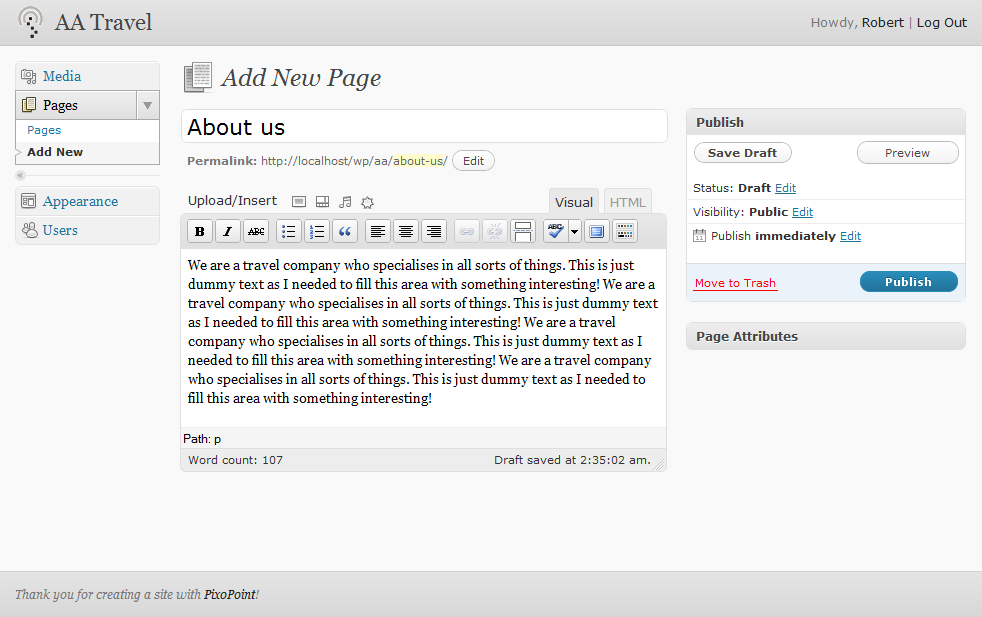
Task: Collapse the admin sidebar menu arrow
Action: point(21,175)
